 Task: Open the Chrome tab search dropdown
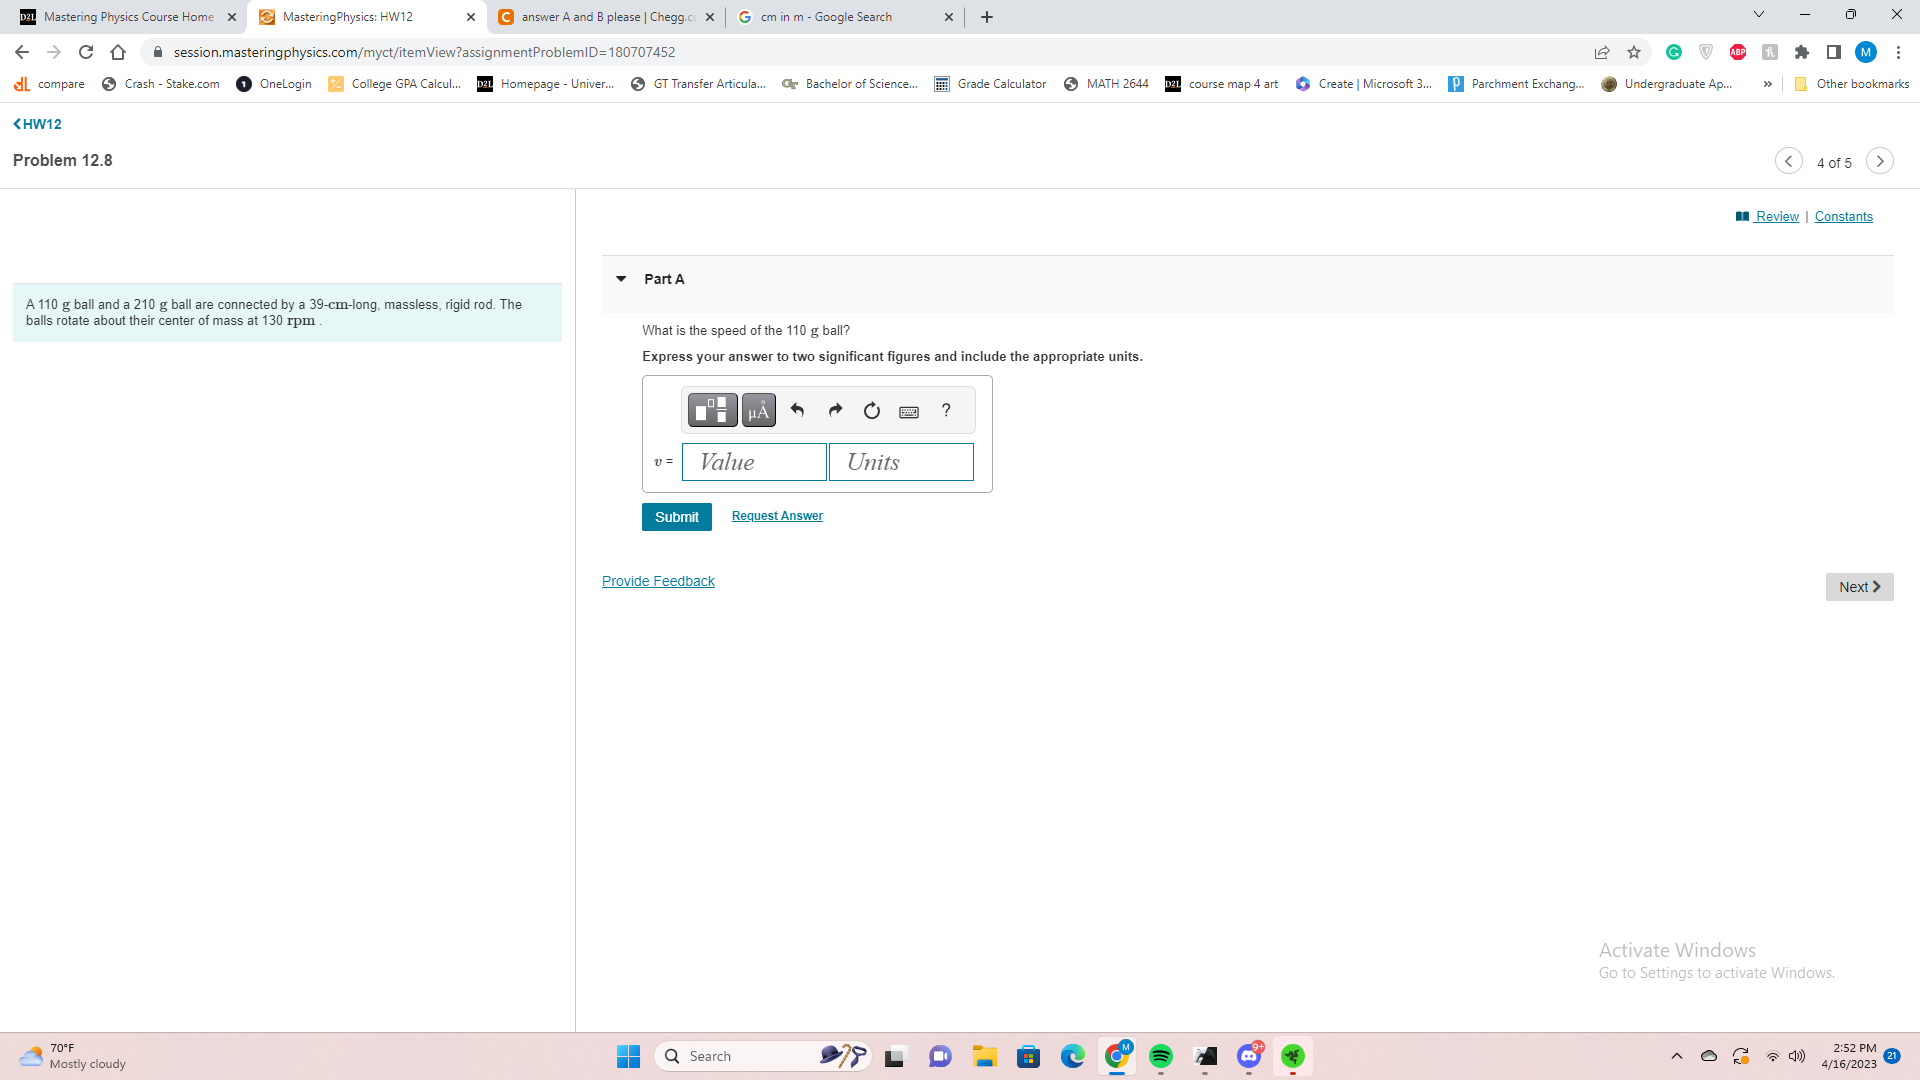pyautogui.click(x=1758, y=15)
